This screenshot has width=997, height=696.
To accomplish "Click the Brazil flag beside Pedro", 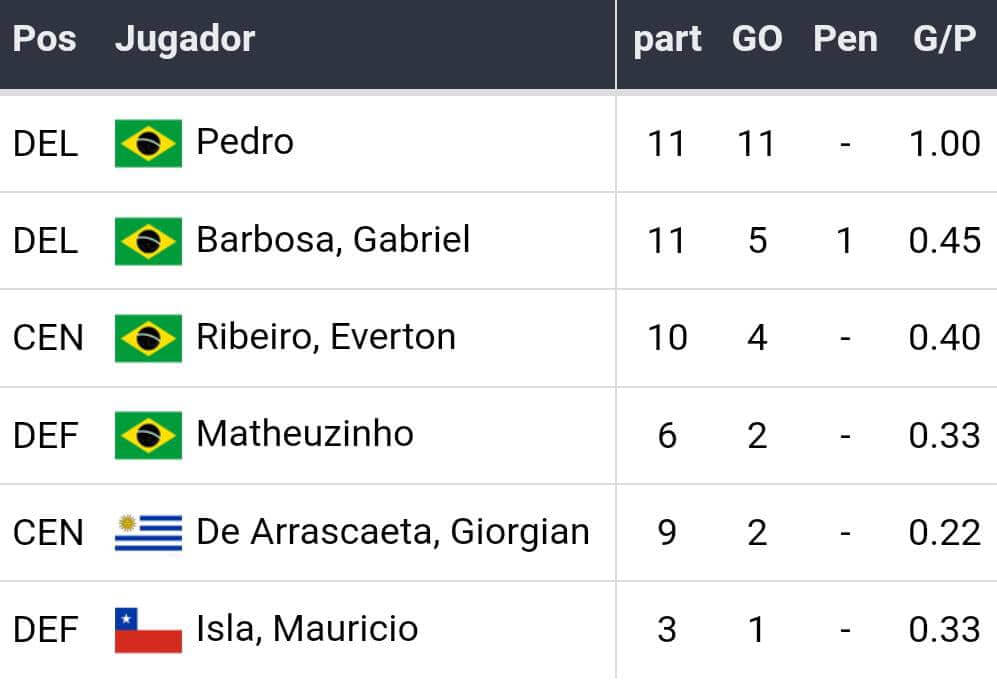I will click(148, 143).
